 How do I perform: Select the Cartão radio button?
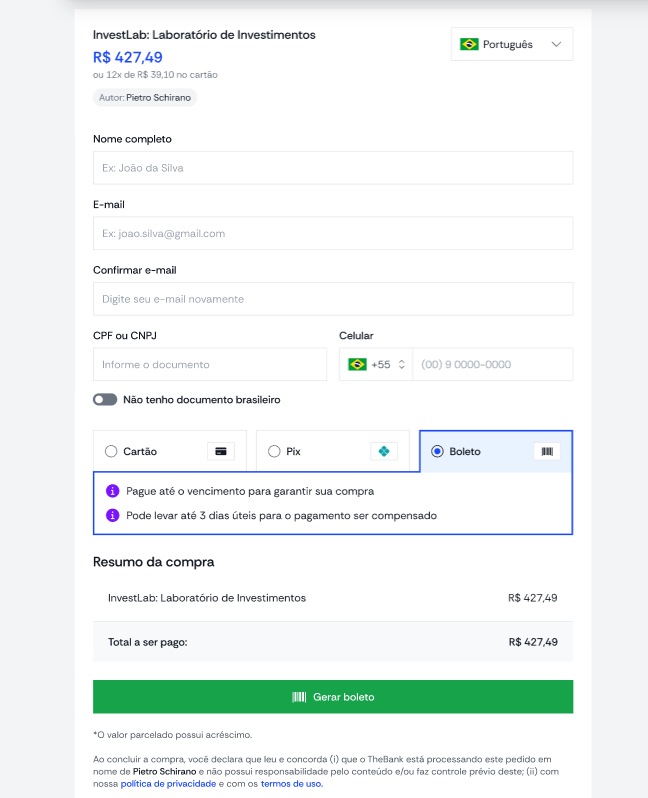[111, 451]
